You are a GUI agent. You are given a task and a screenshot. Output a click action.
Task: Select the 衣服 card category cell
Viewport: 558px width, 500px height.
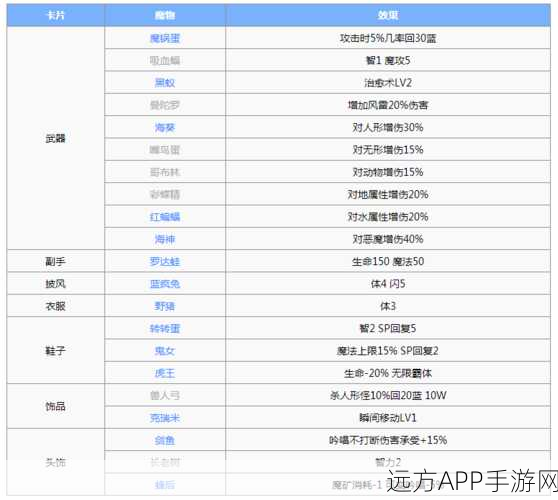click(x=56, y=306)
